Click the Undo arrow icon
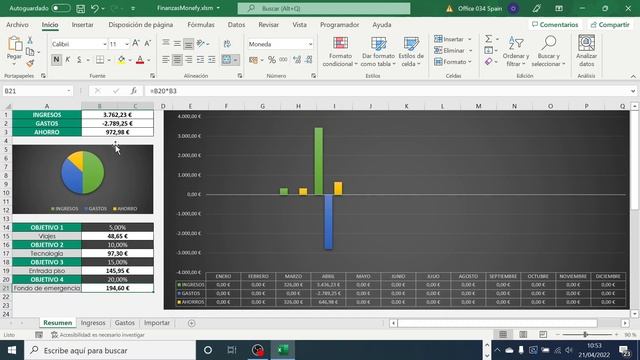 [95, 8]
